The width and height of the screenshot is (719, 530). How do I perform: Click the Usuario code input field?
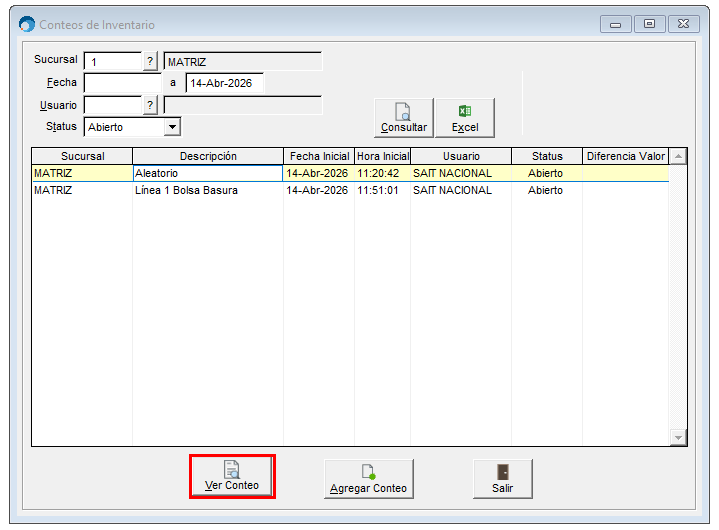tap(113, 105)
